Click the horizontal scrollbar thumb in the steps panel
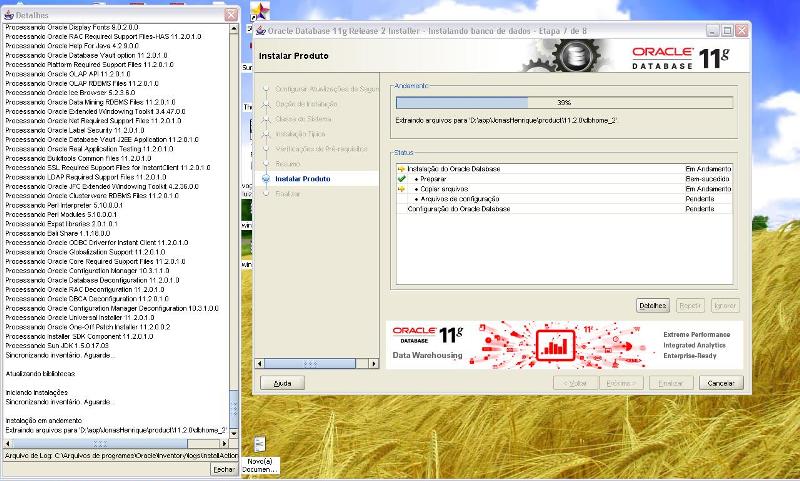The width and height of the screenshot is (800, 481). [310, 364]
